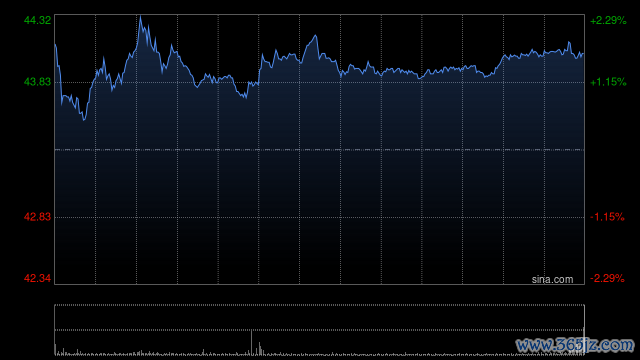The image size is (640, 360).
Task: Click the 43.83 price axis label
Action: pos(38,82)
